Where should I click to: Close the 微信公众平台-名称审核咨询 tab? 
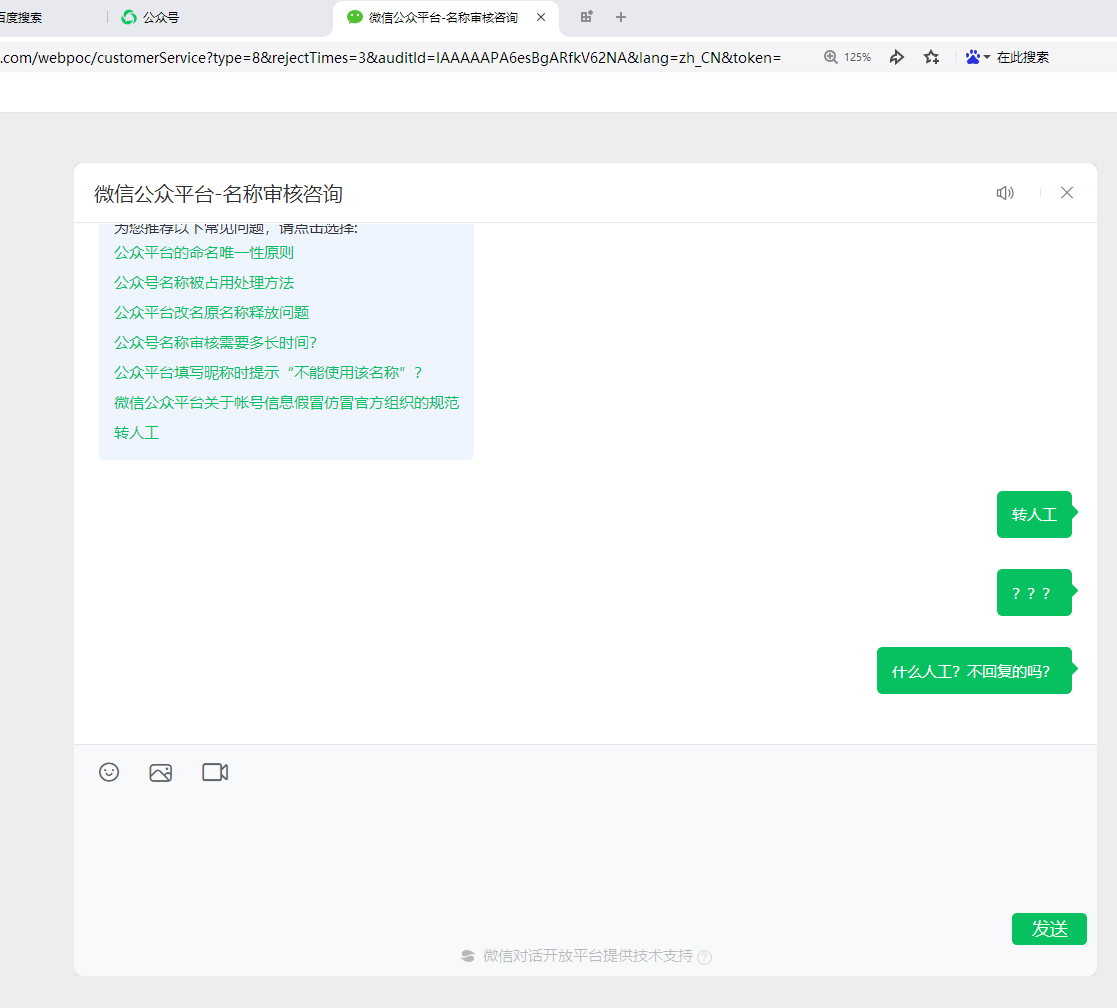tap(541, 17)
